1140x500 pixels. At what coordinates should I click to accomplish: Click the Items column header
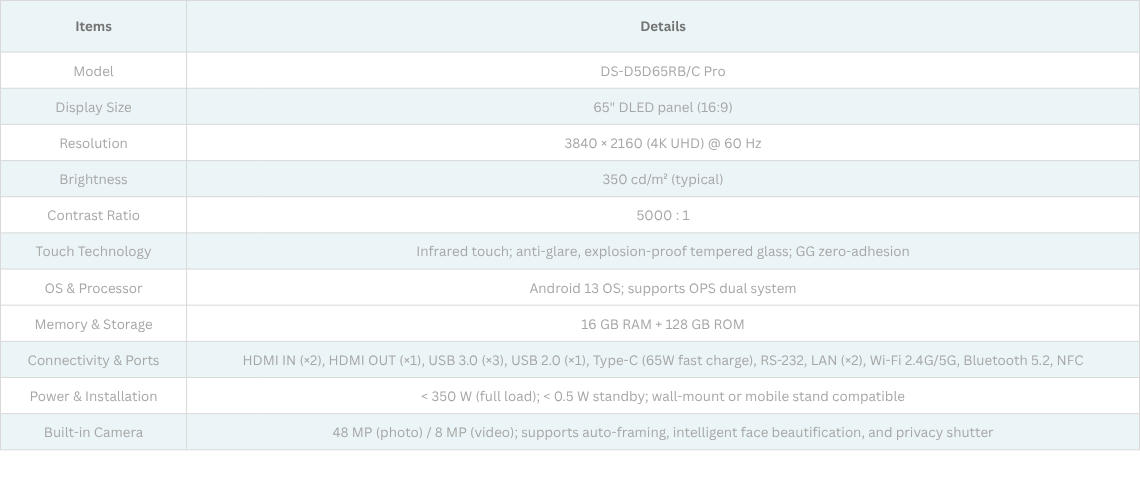(93, 26)
